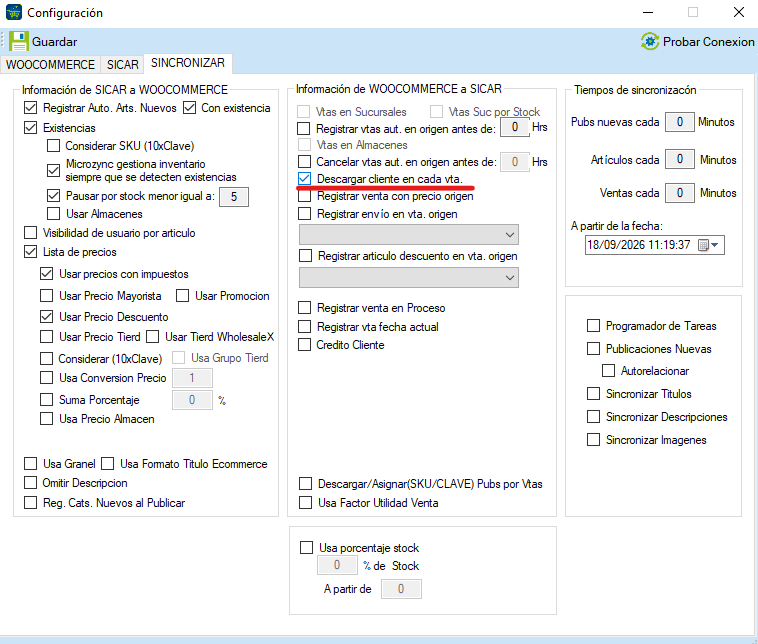Enable Autorelacionar checkbox
Image resolution: width=758 pixels, height=644 pixels.
pyautogui.click(x=608, y=371)
